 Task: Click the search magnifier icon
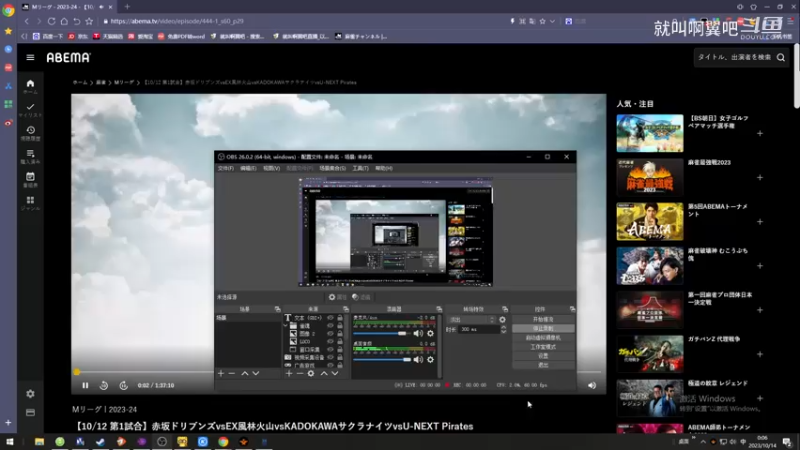tap(781, 58)
